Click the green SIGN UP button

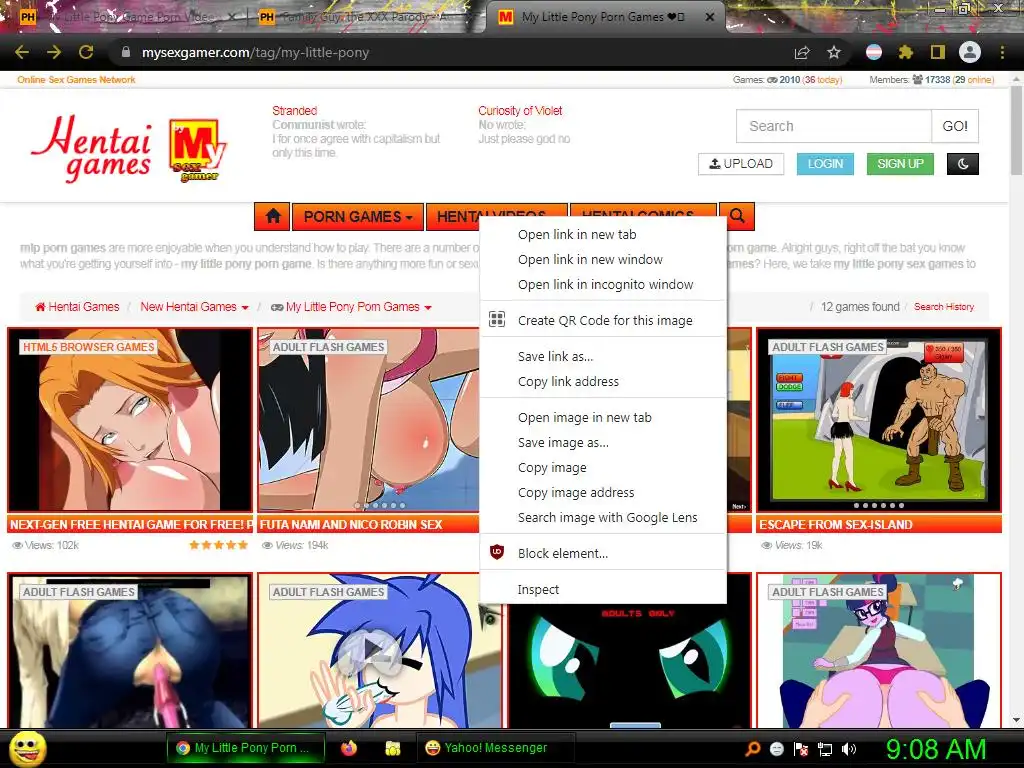coord(900,164)
